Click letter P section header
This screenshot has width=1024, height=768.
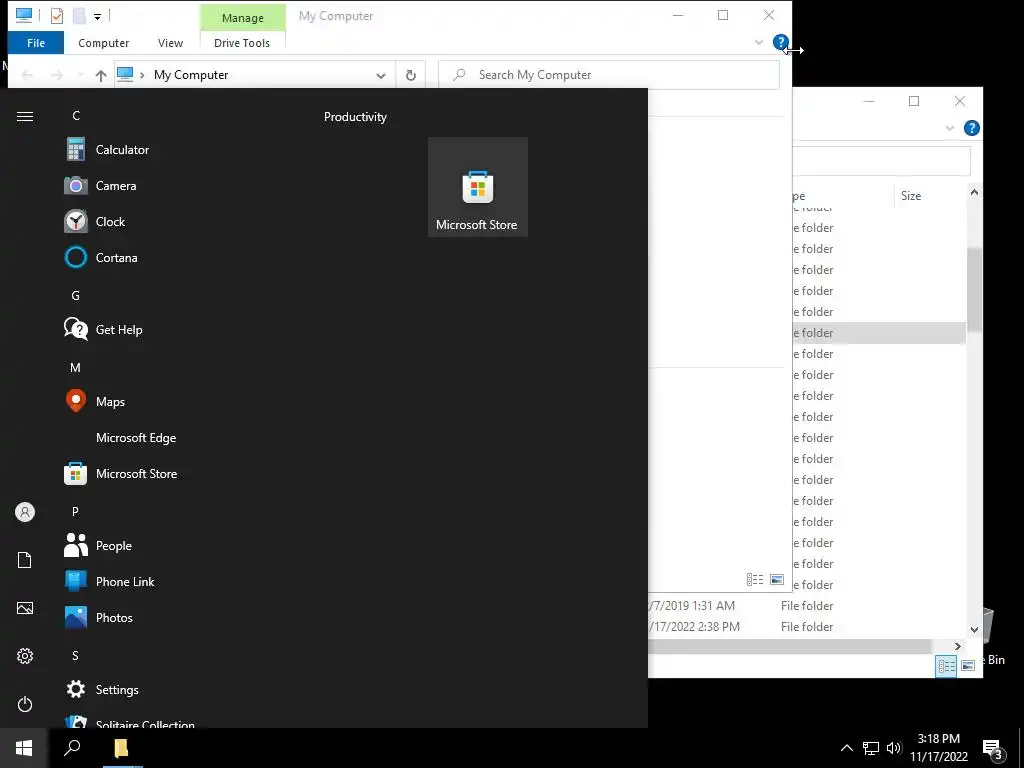[x=76, y=511]
